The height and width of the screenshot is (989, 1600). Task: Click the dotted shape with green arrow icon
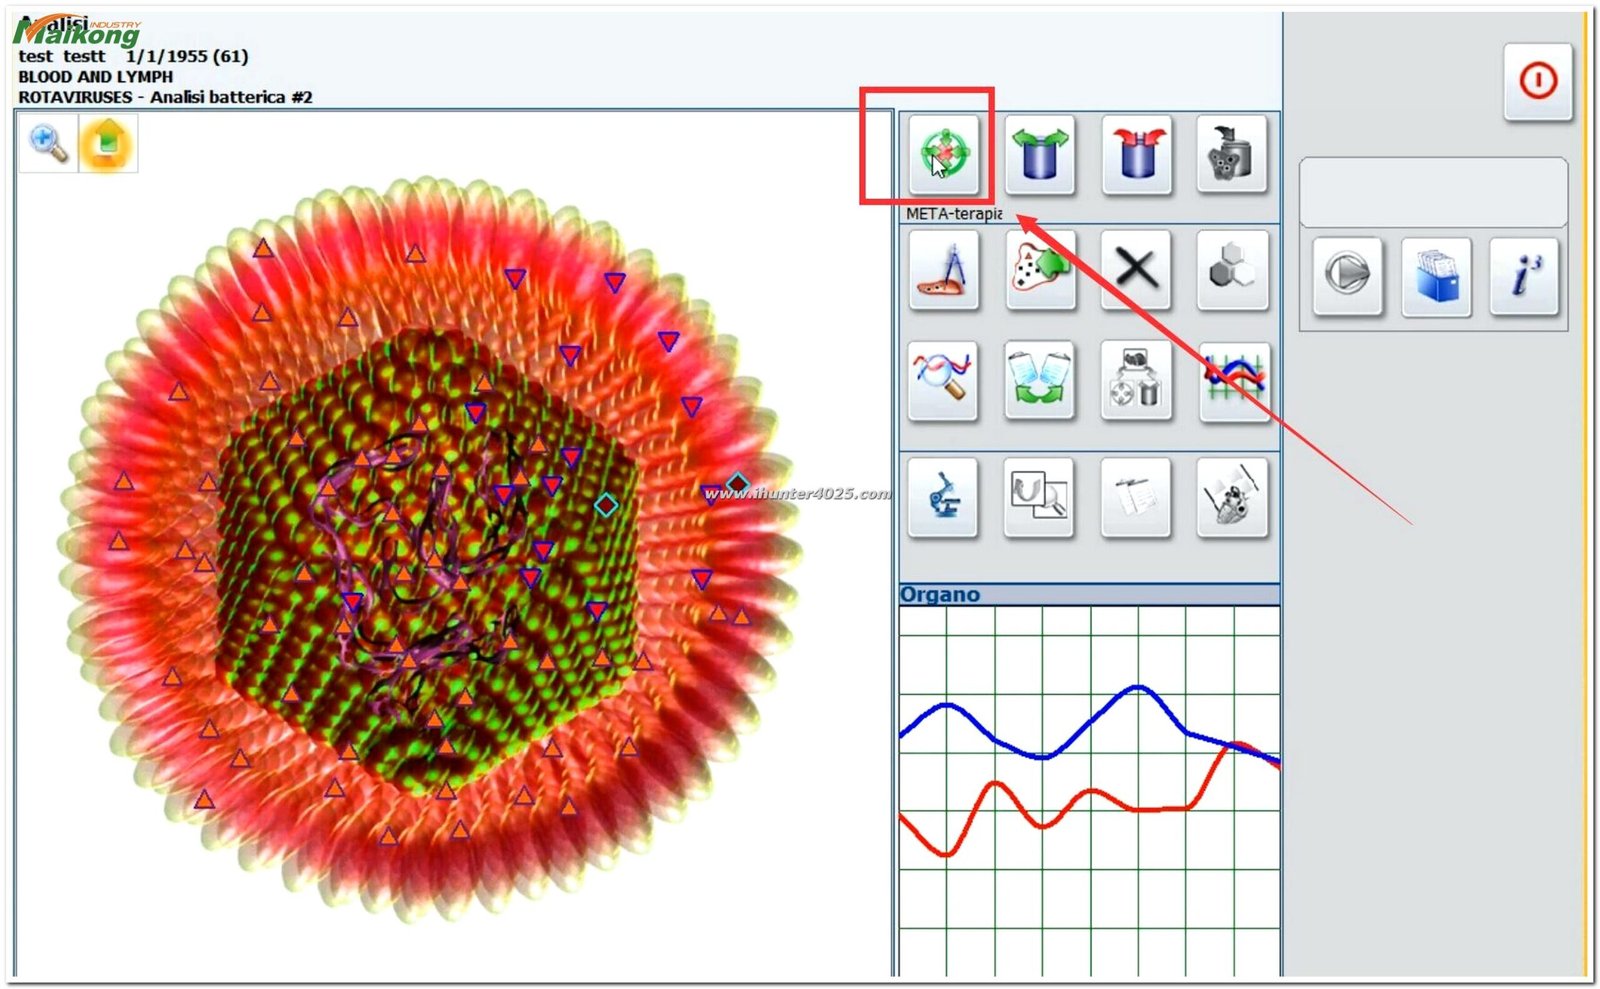point(1039,270)
